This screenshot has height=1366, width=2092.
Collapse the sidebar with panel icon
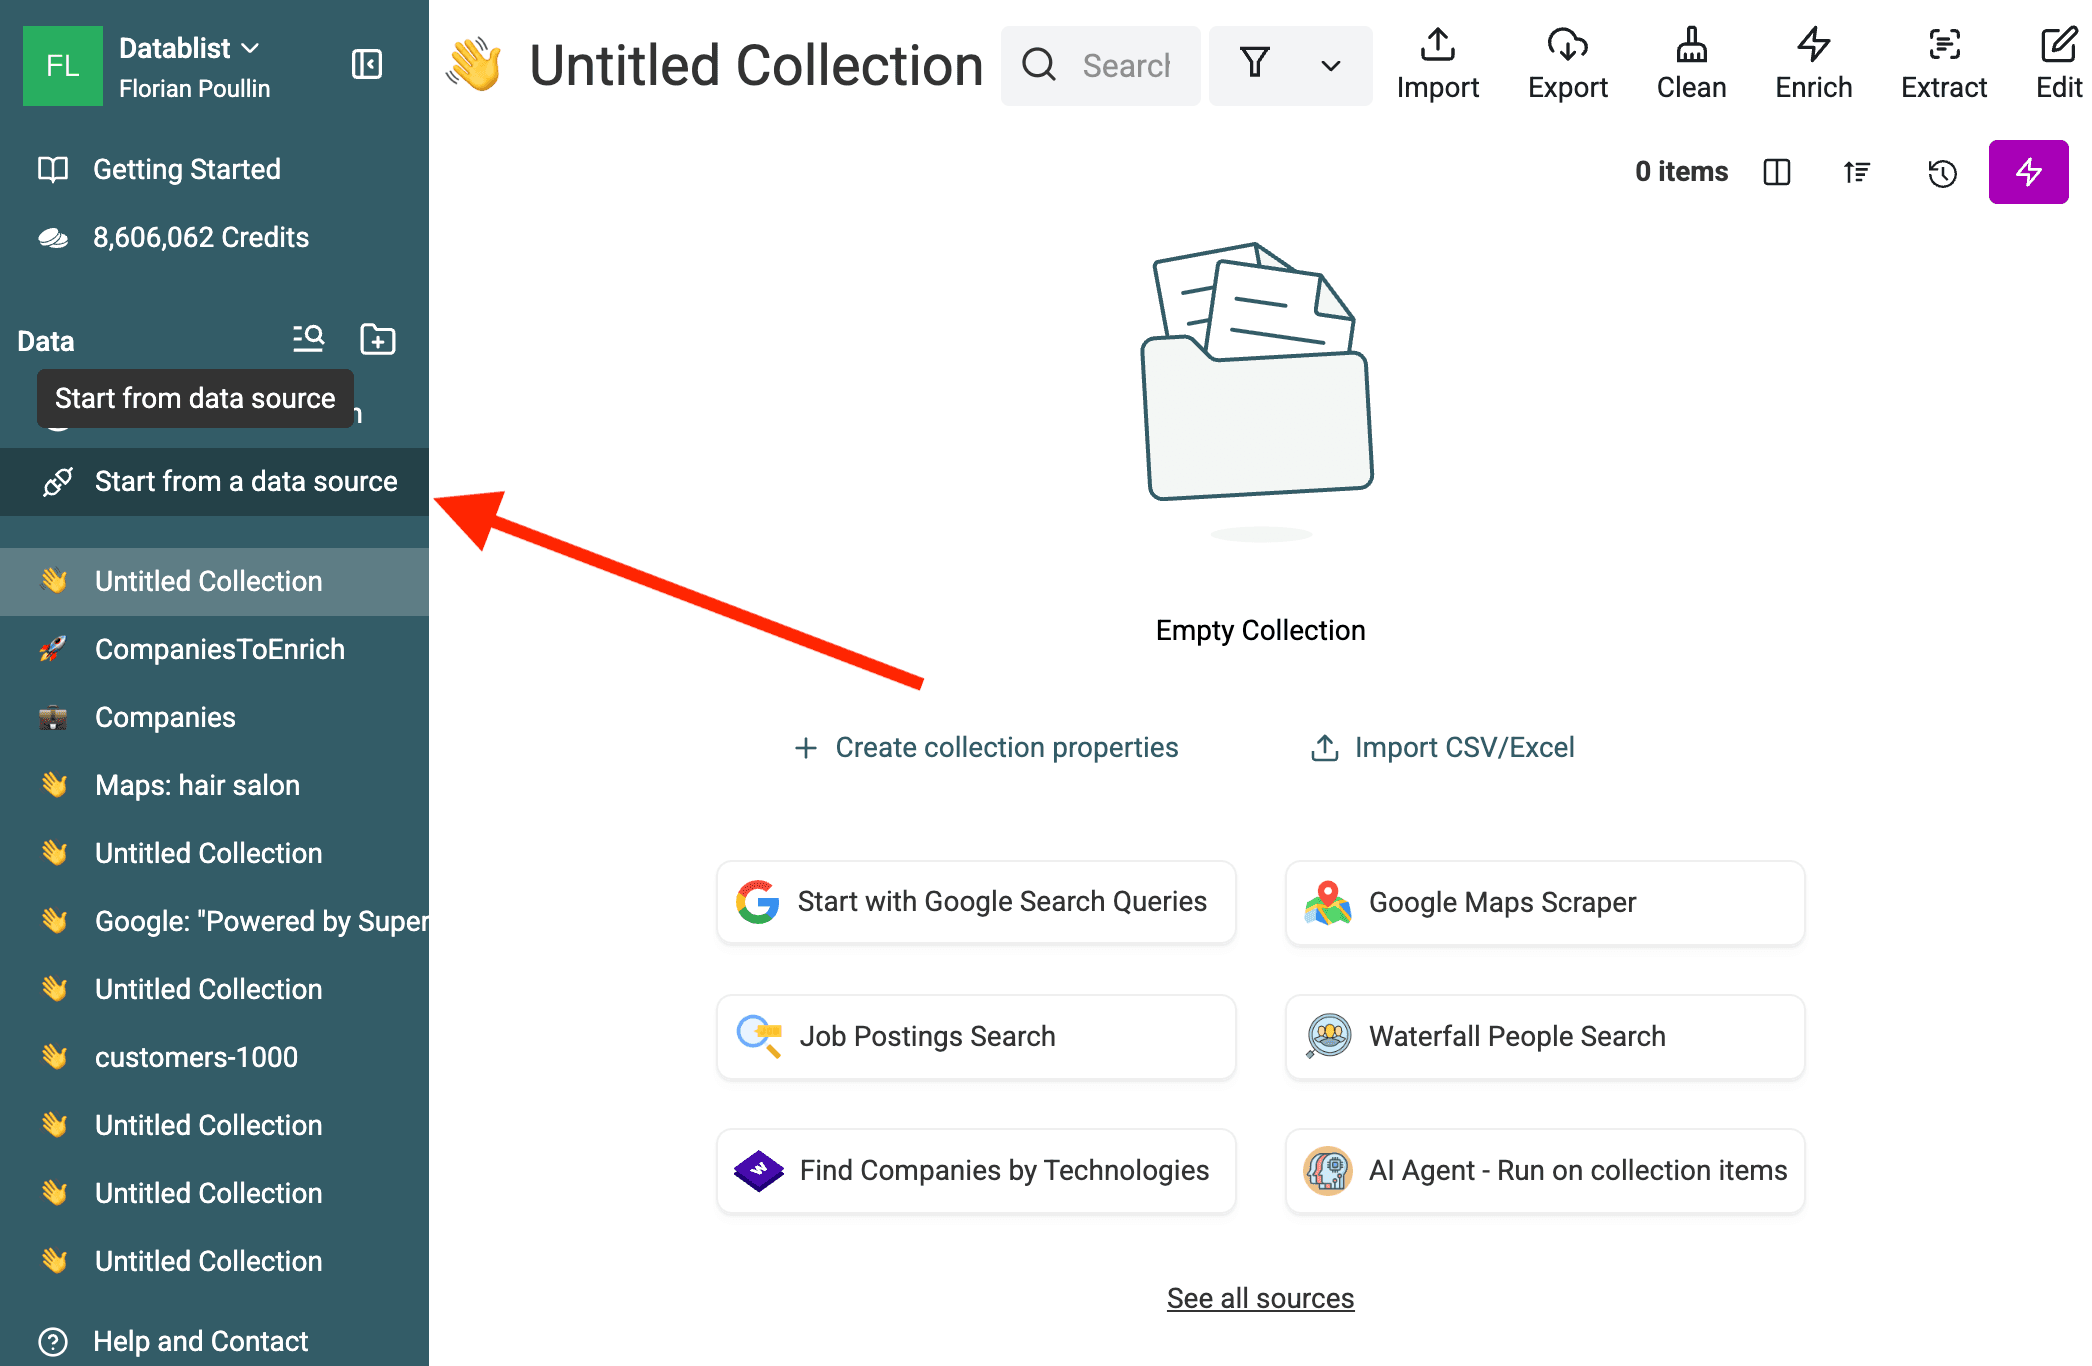(x=367, y=65)
